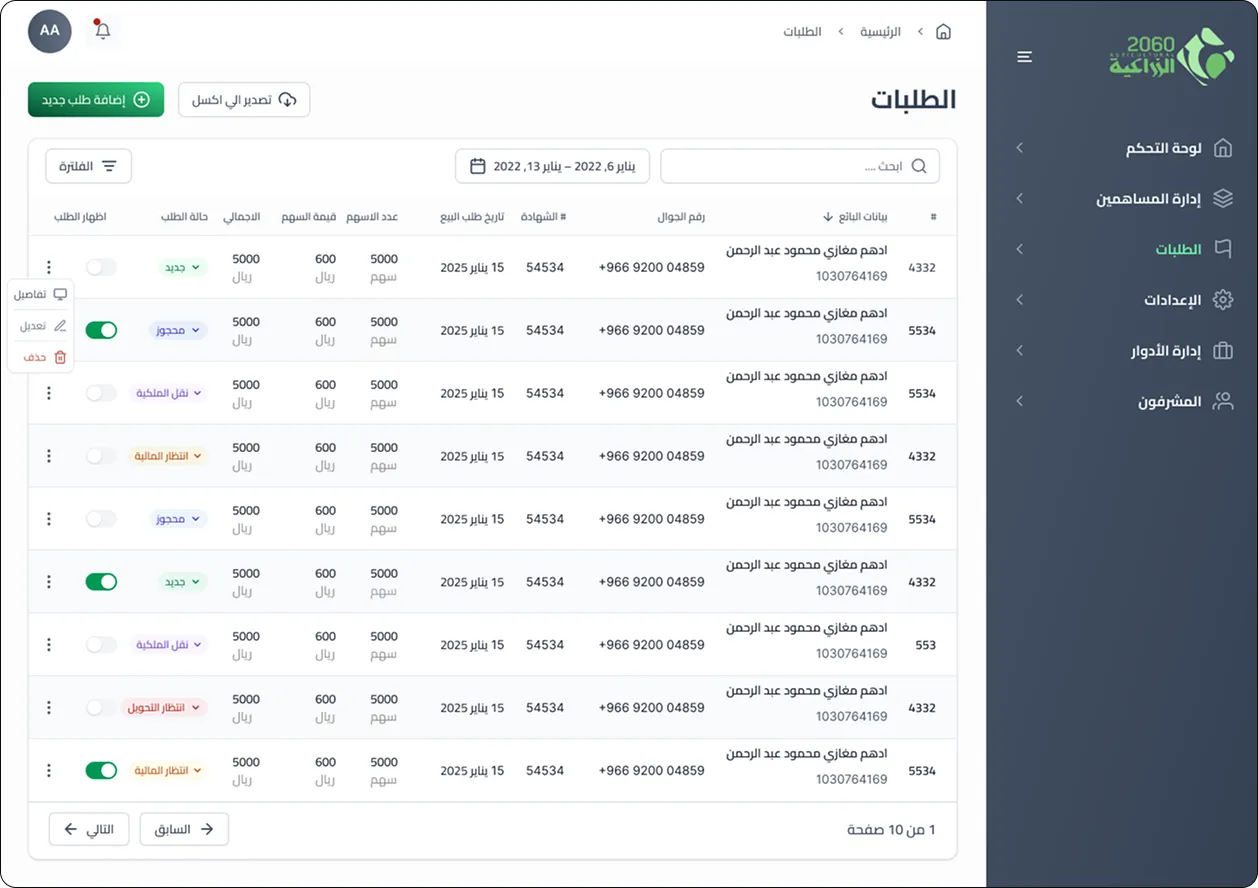1258x888 pixels.
Task: Click the الإعدادات gear icon in sidebar
Action: point(1224,299)
